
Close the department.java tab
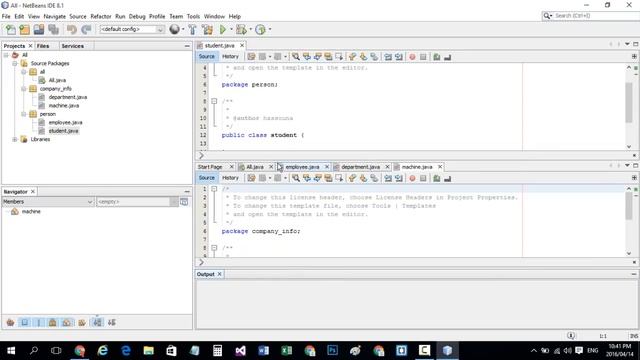click(387, 167)
